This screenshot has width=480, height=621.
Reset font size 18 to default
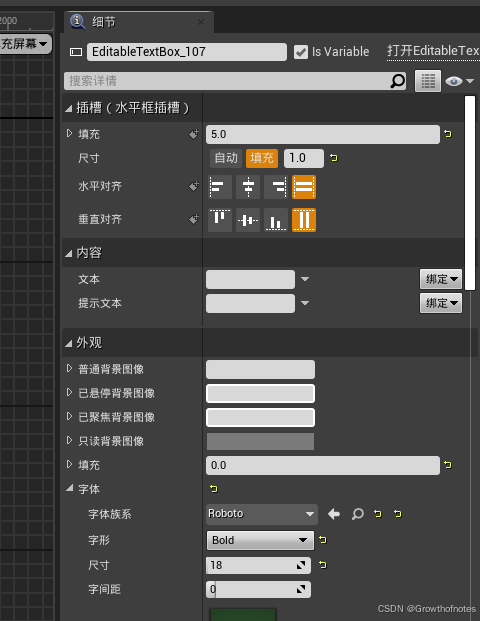click(323, 565)
